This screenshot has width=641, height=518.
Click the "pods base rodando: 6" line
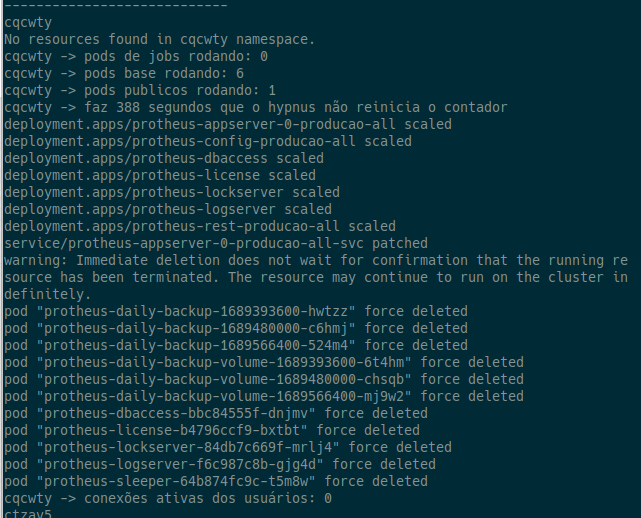(124, 73)
